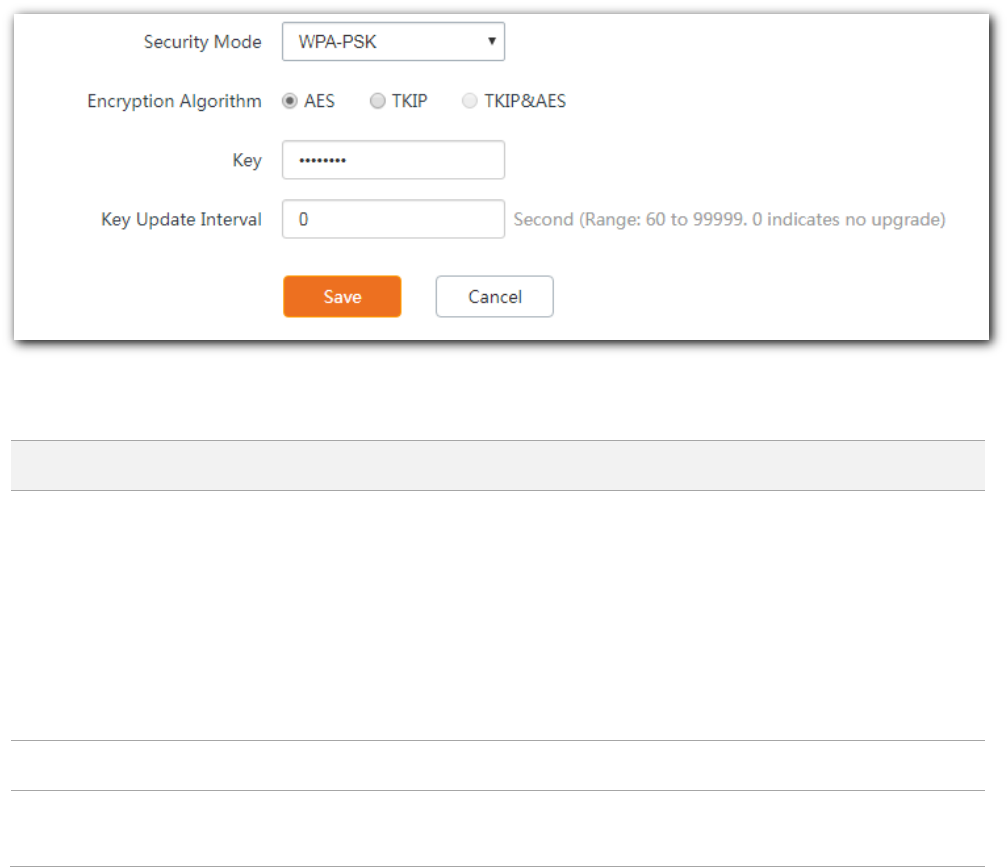Screen dimensions: 1008x867
Task: Click the Encryption Algorithm label
Action: coord(174,102)
